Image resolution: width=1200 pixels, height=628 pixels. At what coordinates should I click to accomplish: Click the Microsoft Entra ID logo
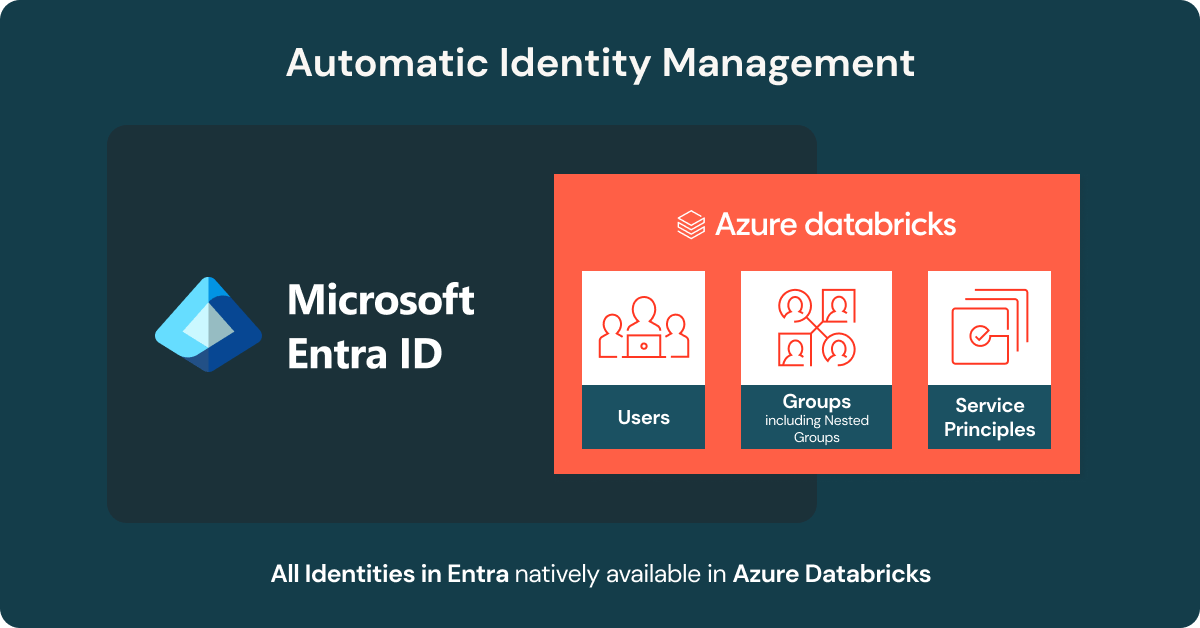[208, 324]
